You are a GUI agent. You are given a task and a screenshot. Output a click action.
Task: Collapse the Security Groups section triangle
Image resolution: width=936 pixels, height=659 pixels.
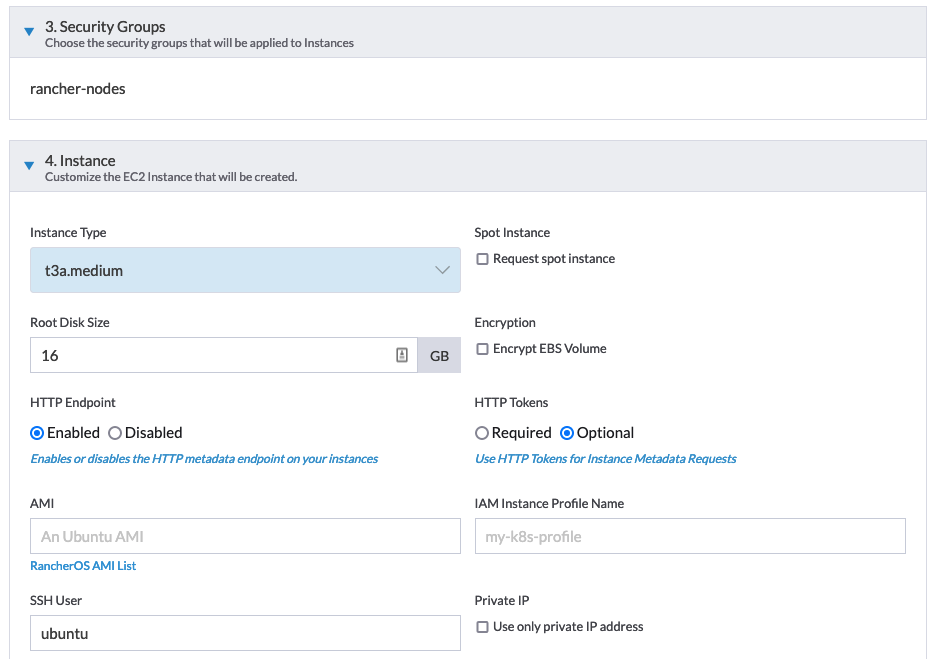28,31
